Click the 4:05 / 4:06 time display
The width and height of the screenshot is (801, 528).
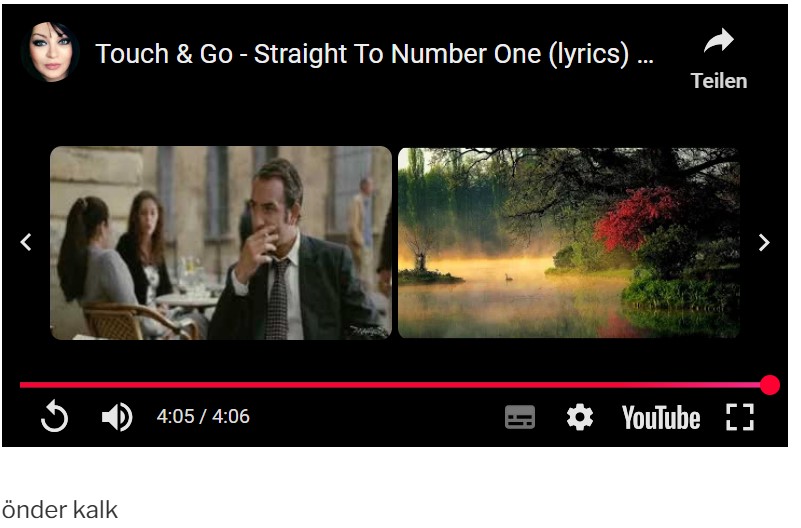click(x=203, y=417)
